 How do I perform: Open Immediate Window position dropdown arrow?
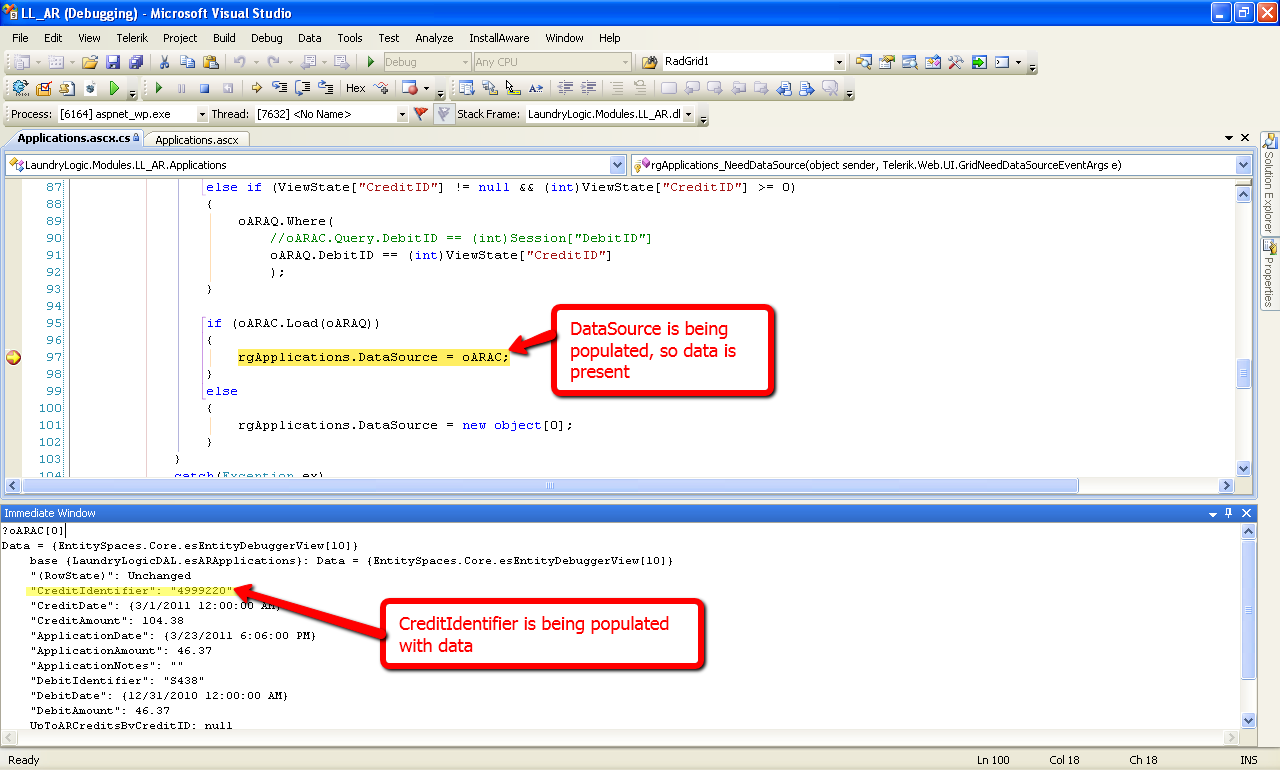tap(1212, 513)
